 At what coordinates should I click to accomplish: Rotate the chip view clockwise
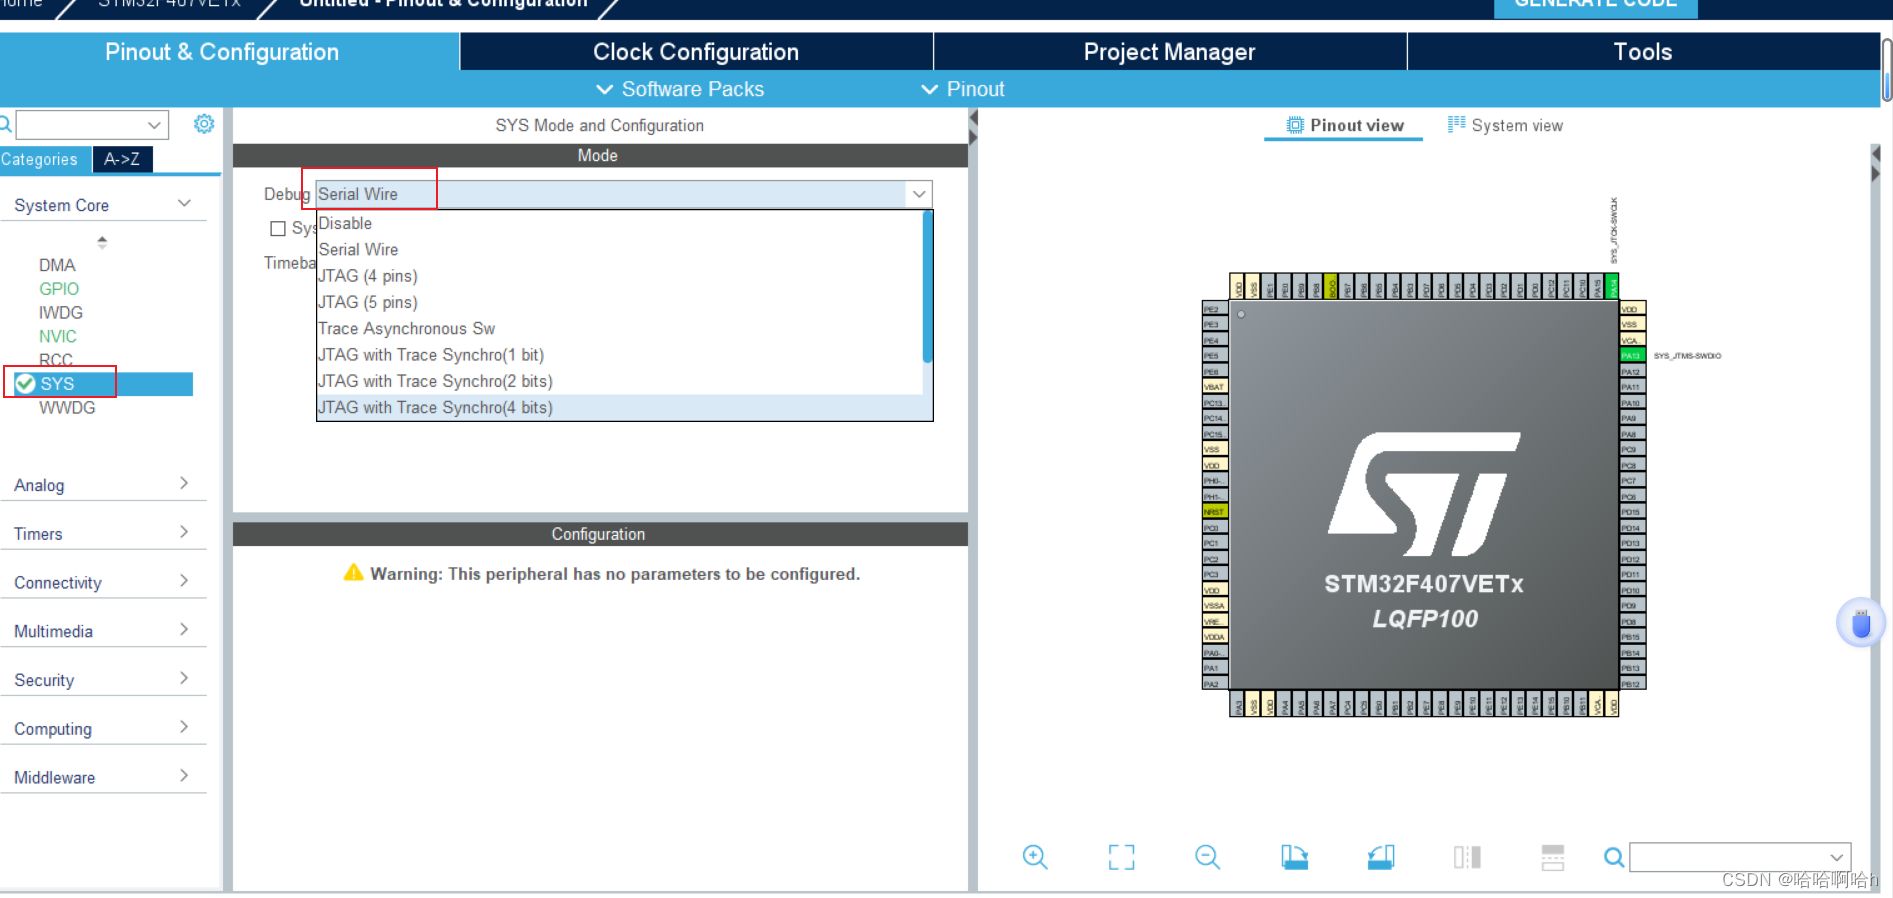click(1294, 857)
